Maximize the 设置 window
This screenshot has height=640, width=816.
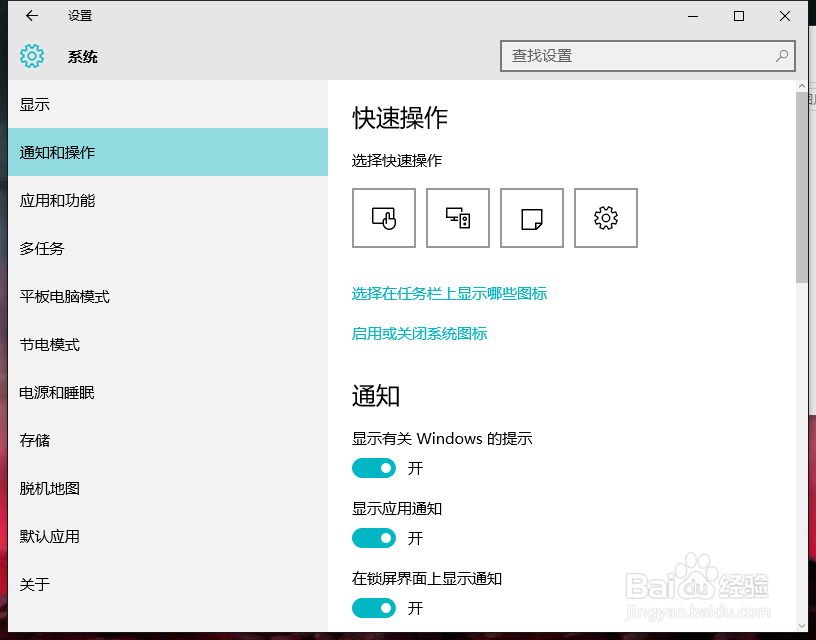point(738,16)
